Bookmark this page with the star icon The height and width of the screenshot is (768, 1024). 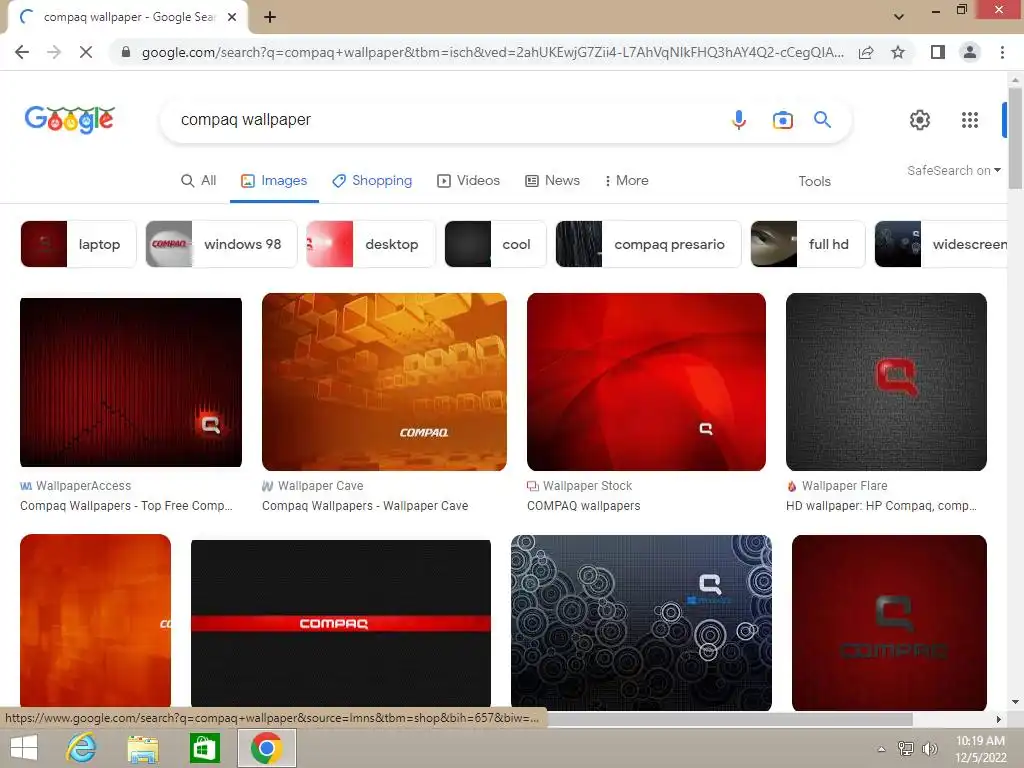(x=898, y=52)
